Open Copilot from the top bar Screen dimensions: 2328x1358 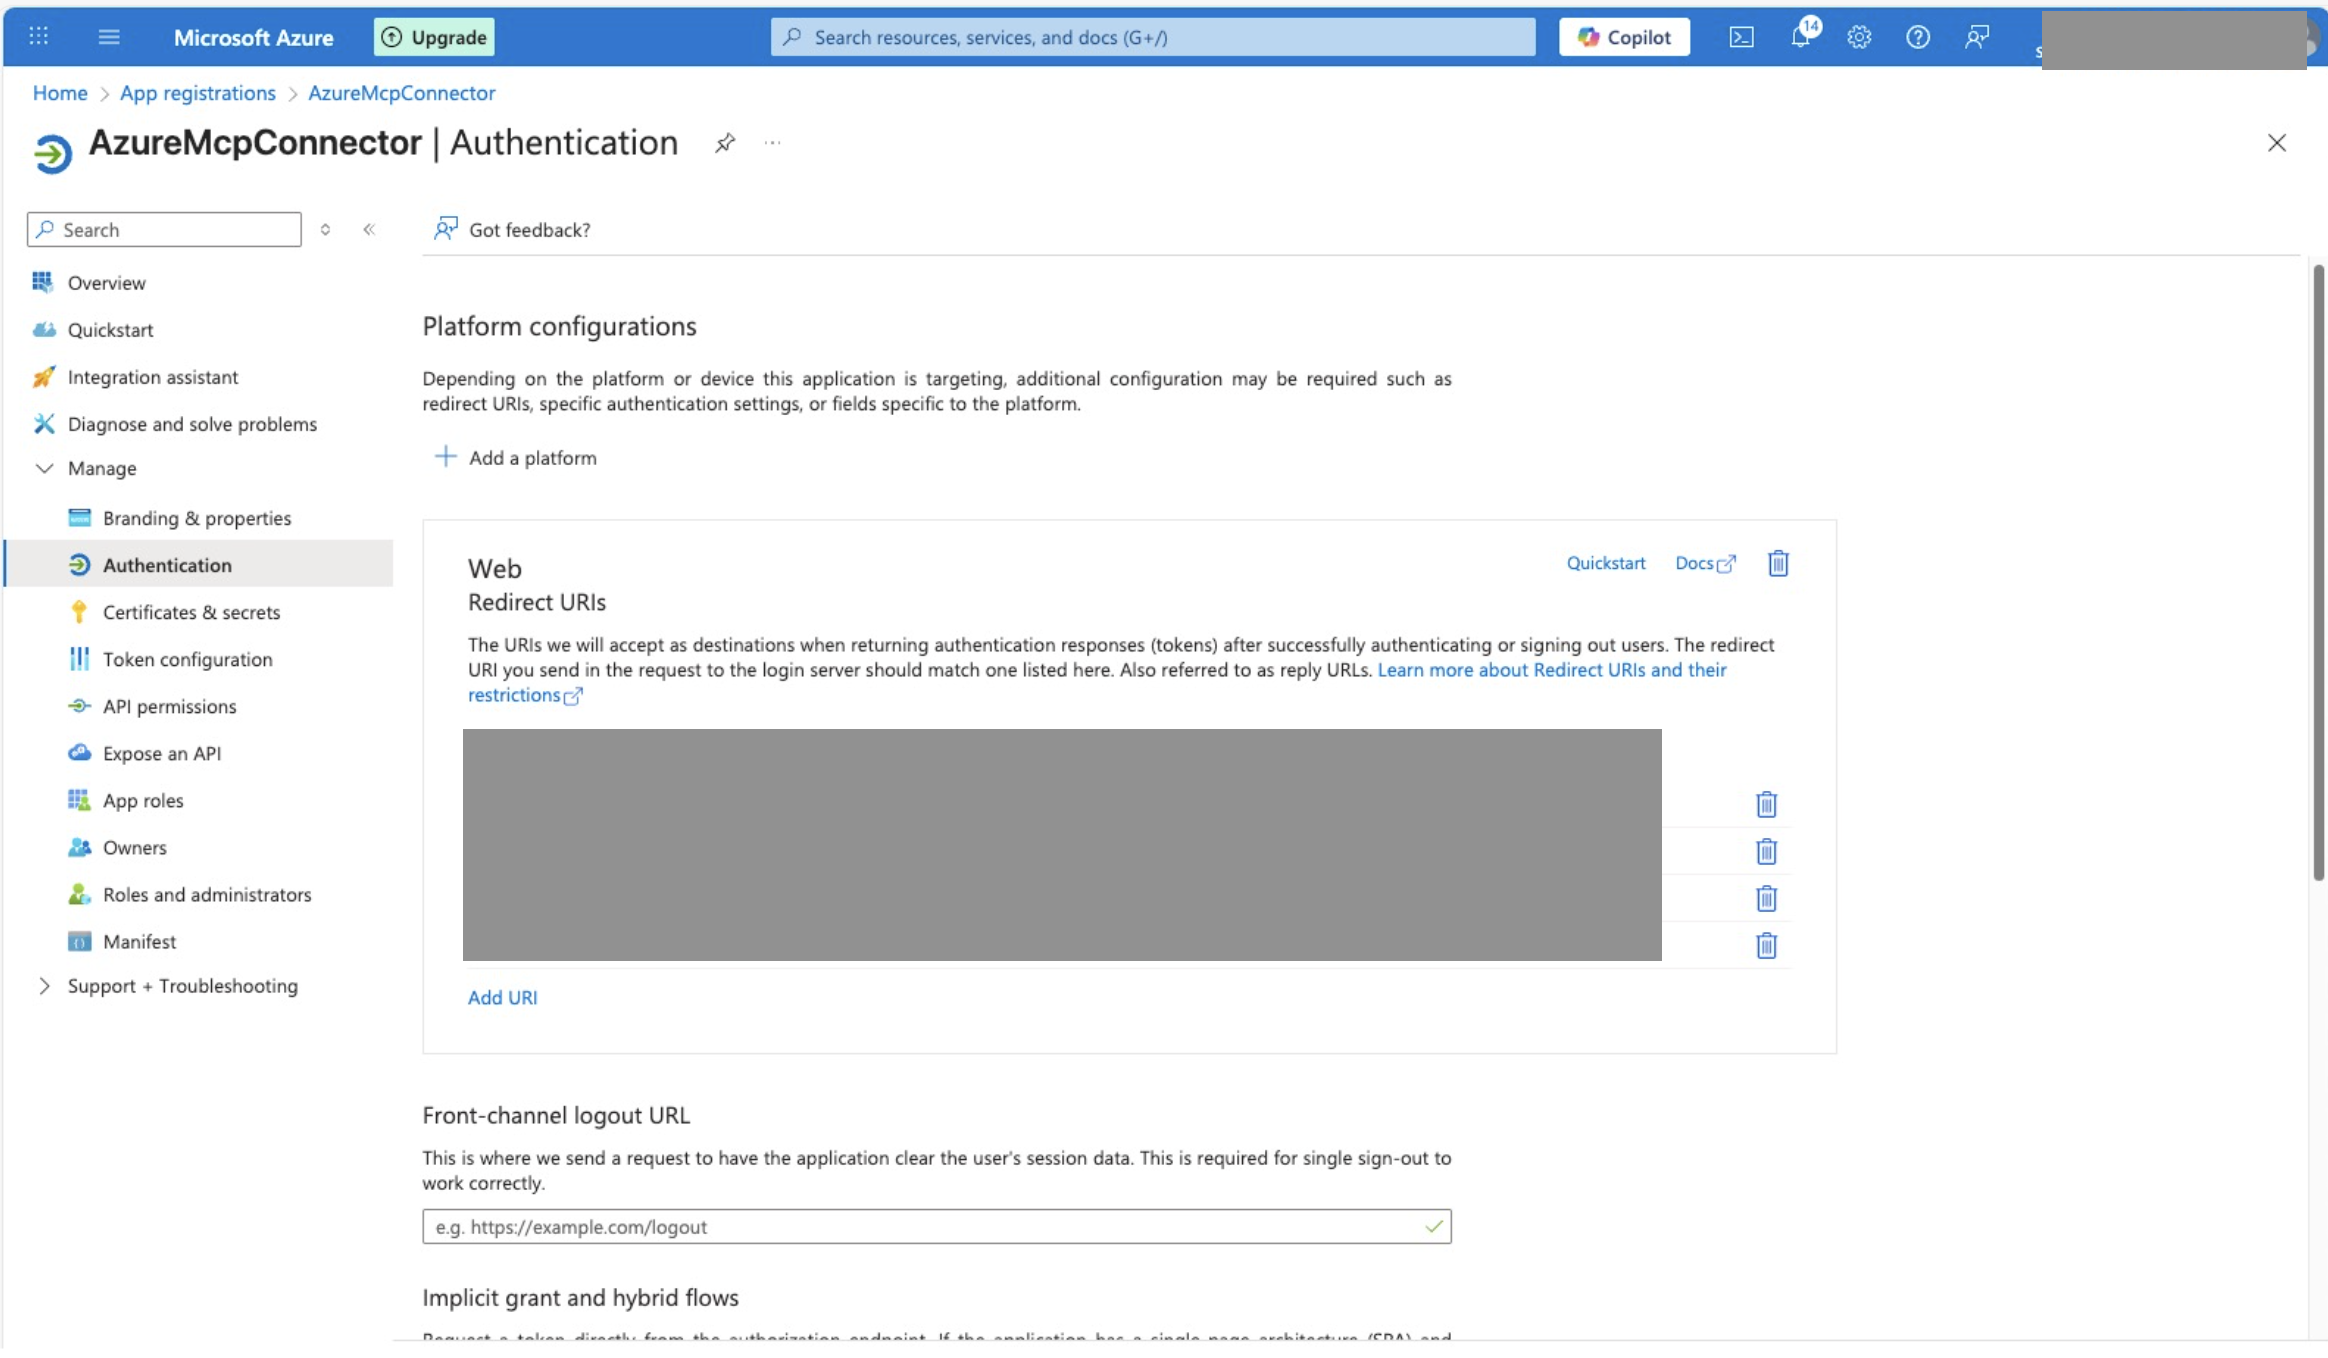1622,37
